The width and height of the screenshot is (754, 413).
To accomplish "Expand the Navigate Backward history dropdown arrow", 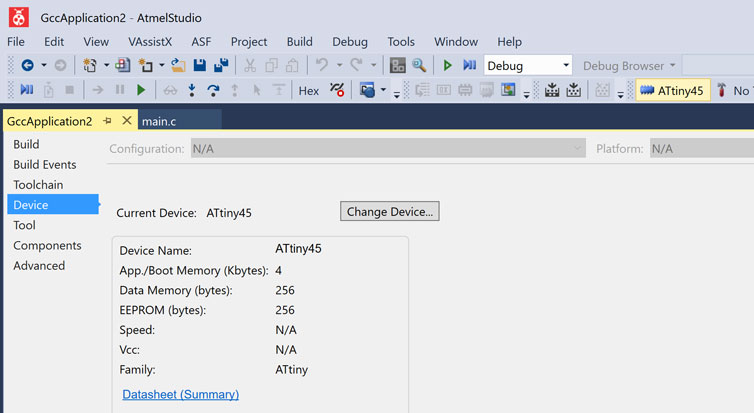I will point(44,65).
